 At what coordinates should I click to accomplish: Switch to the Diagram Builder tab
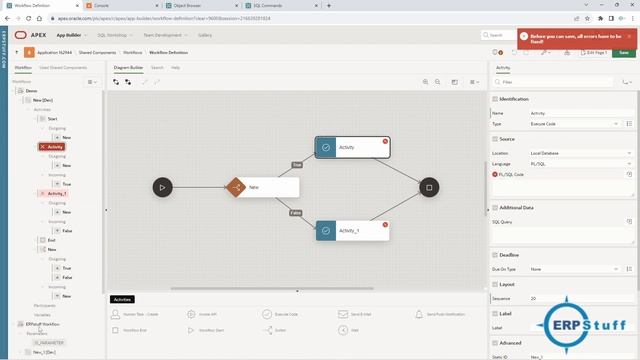click(128, 68)
